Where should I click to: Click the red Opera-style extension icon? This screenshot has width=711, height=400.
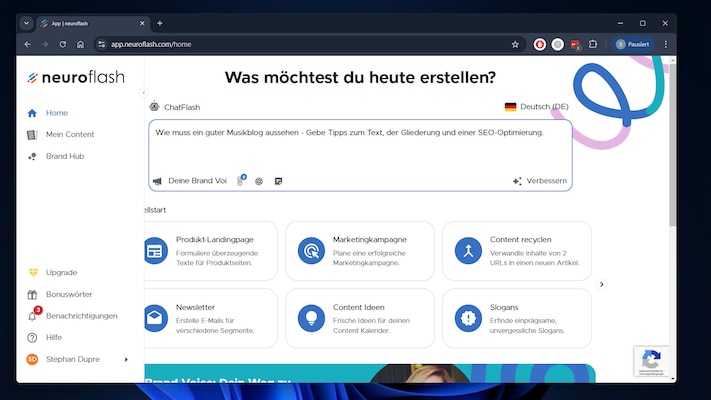click(540, 44)
